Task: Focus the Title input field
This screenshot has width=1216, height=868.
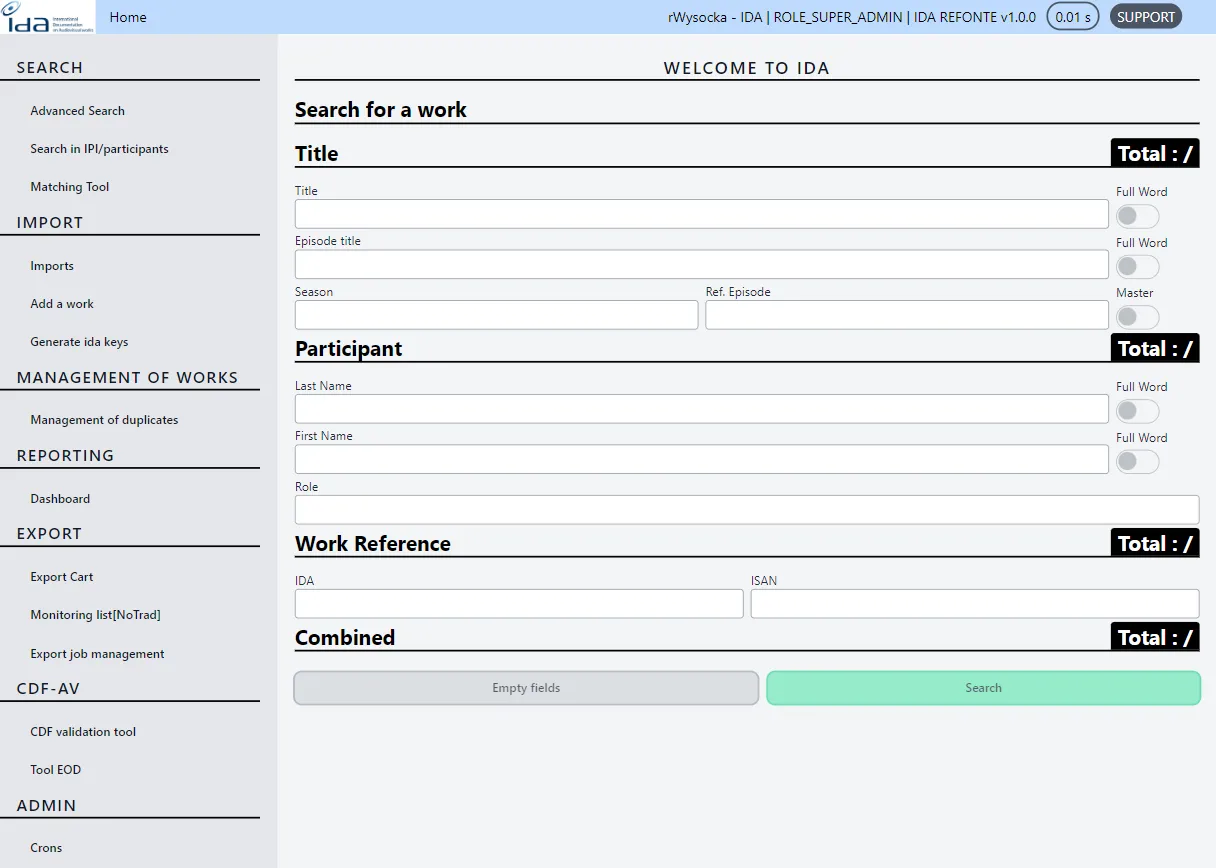Action: point(701,214)
